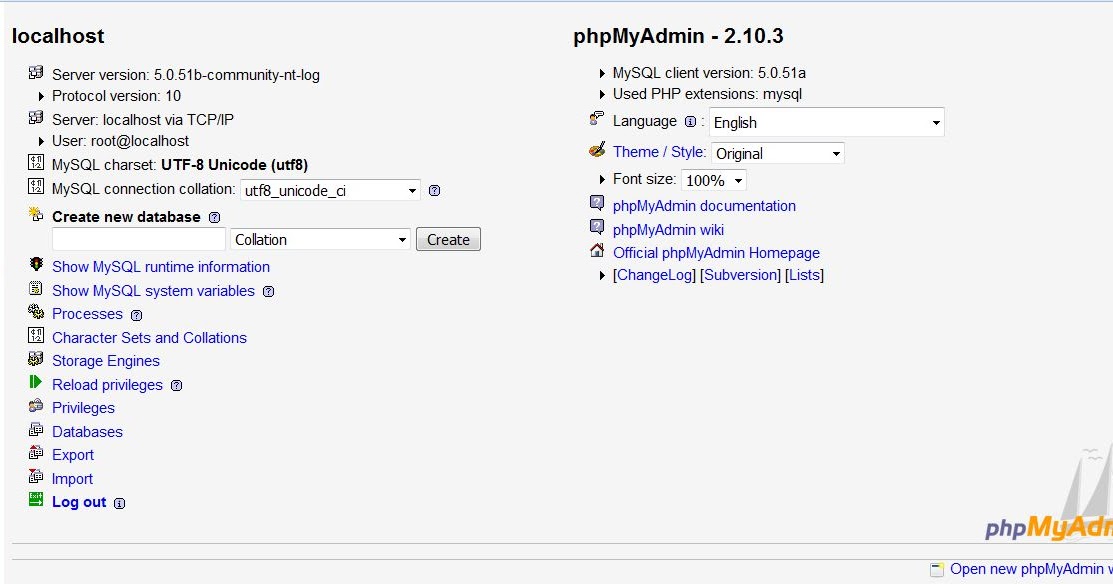The height and width of the screenshot is (584, 1113).
Task: Open the Import link
Action: [72, 479]
